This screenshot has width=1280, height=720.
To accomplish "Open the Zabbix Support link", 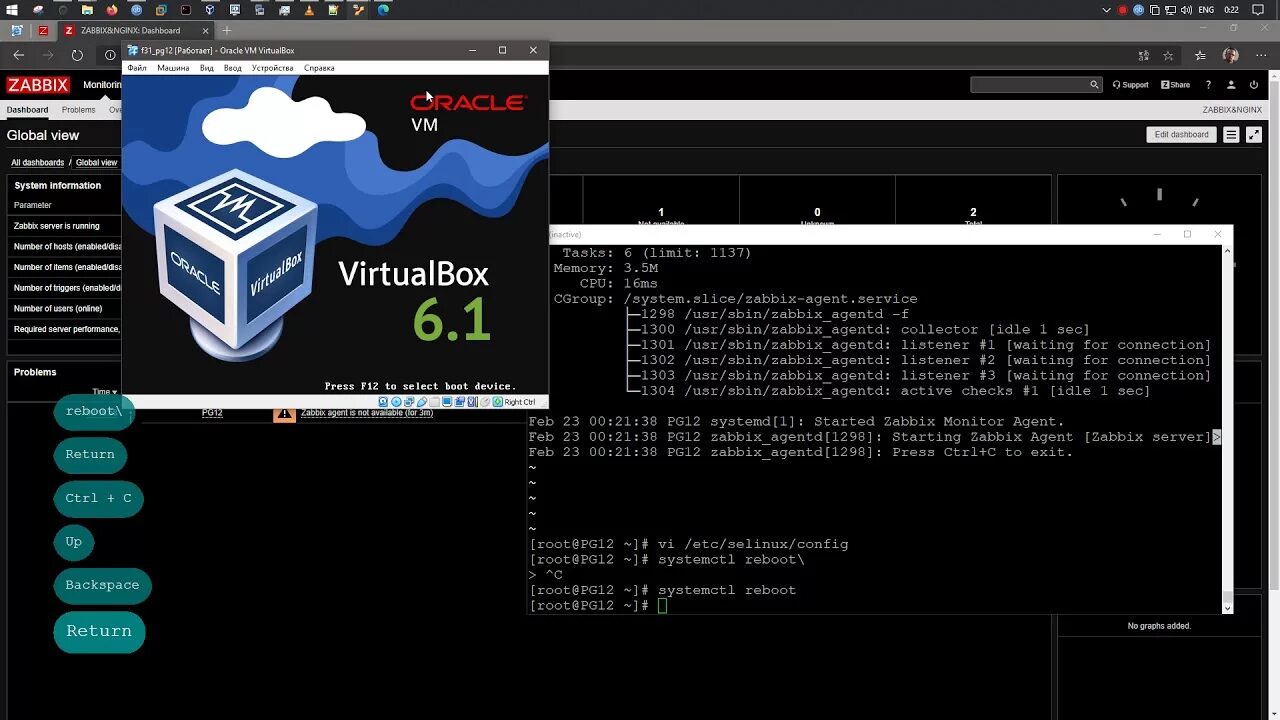I will click(1130, 85).
